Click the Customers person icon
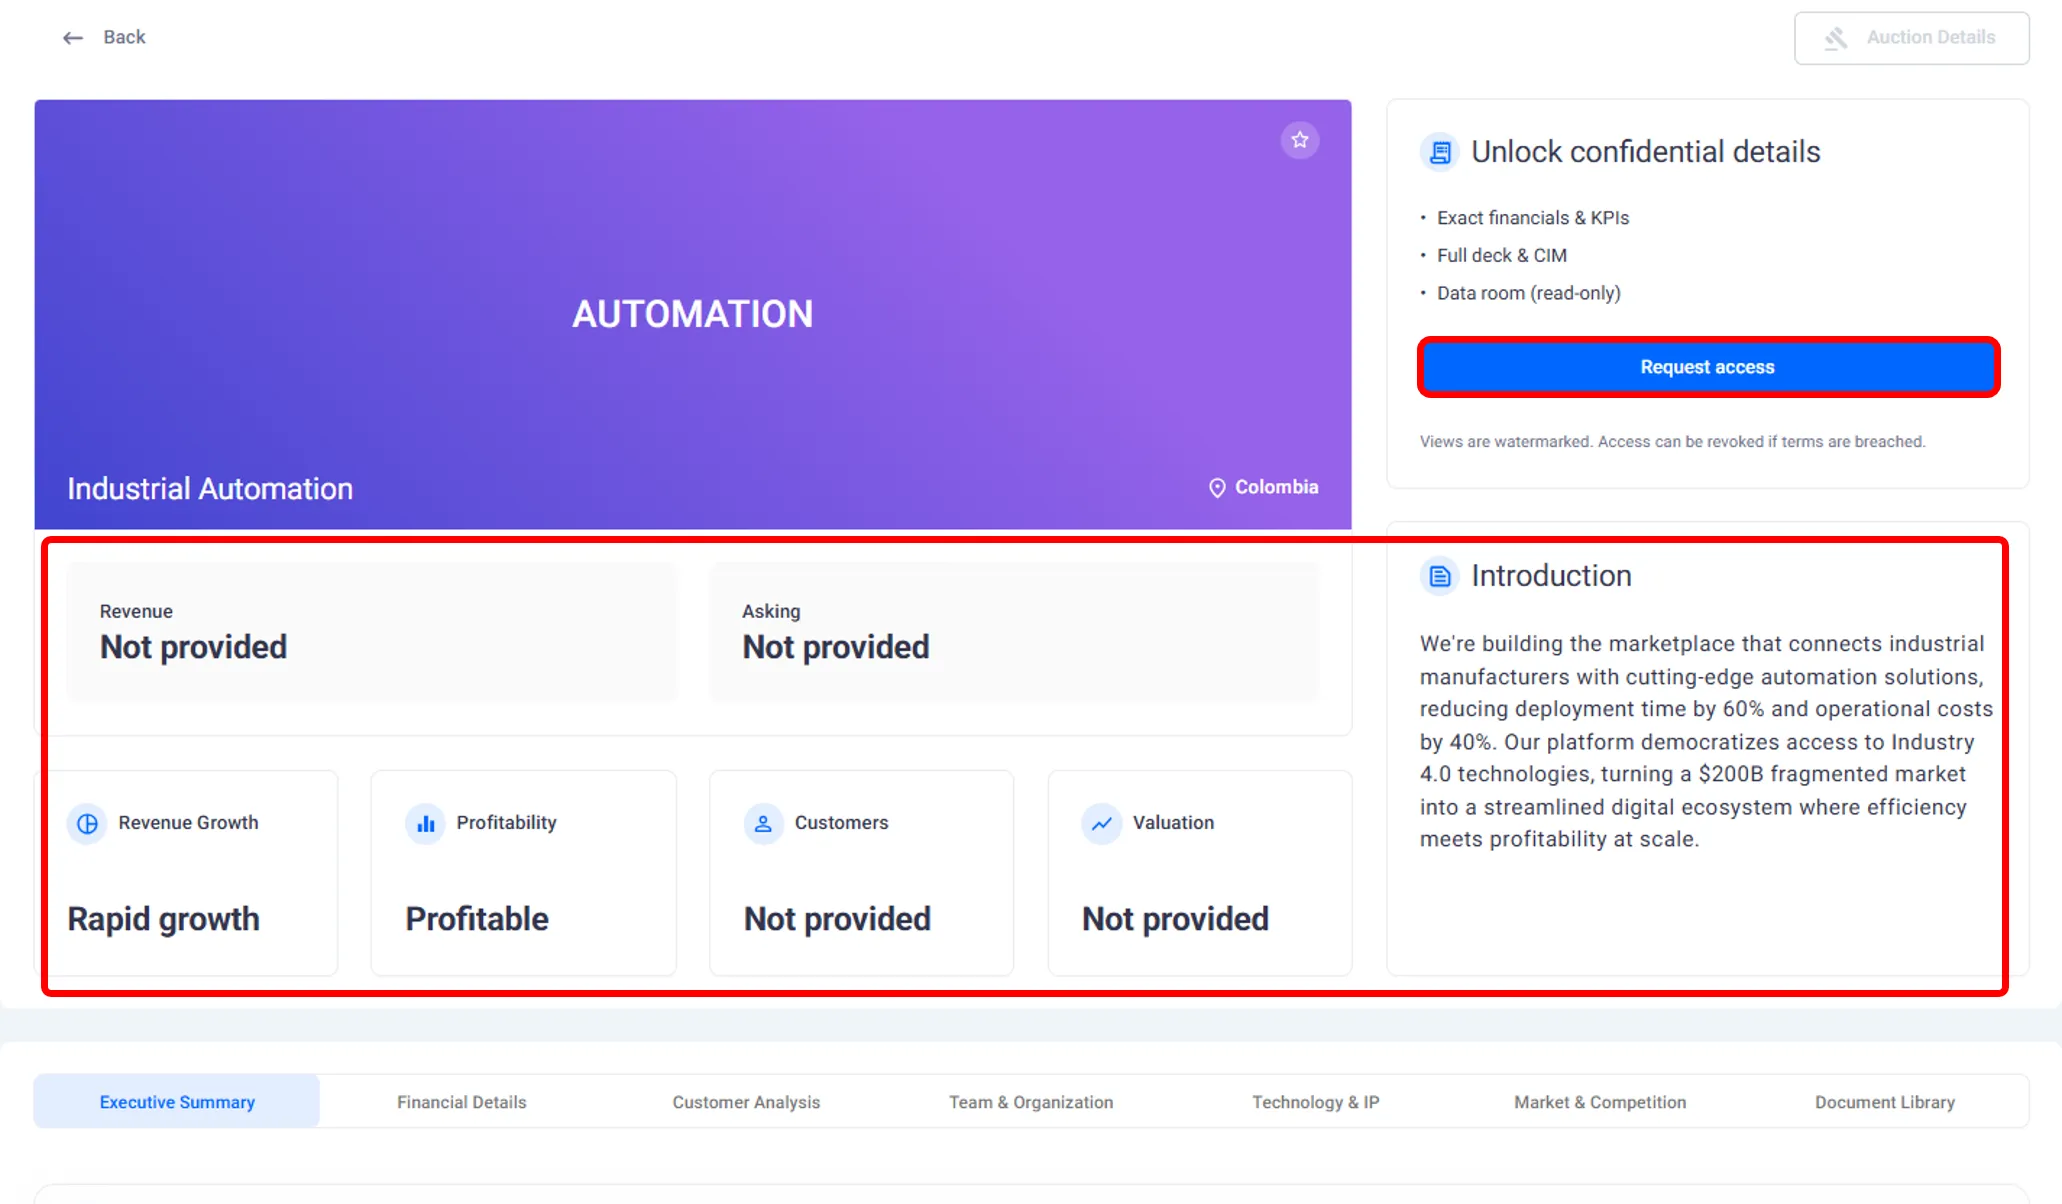2062x1204 pixels. coord(763,823)
